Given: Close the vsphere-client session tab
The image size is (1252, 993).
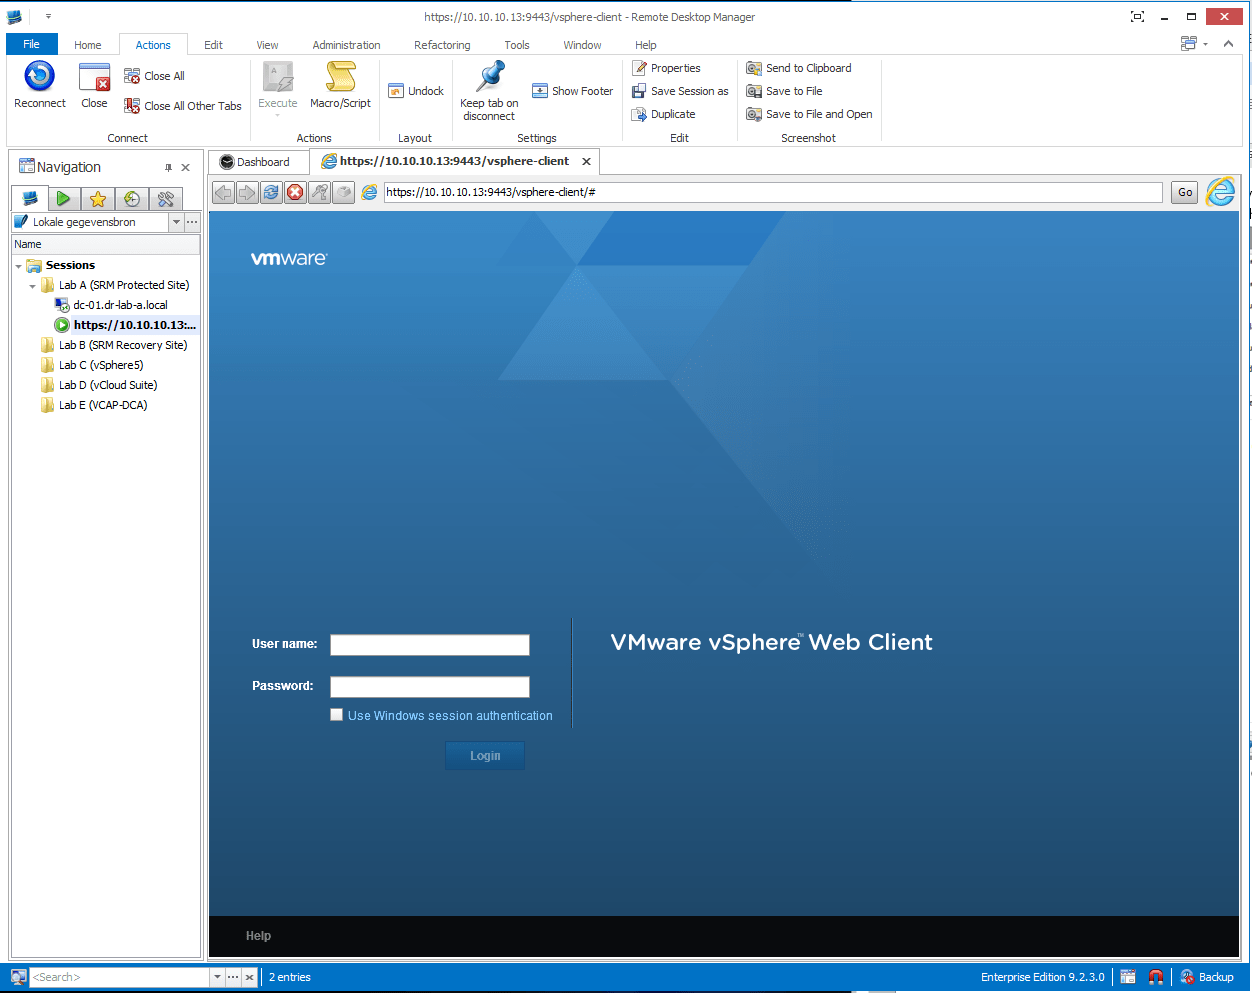Looking at the screenshot, I should point(586,161).
